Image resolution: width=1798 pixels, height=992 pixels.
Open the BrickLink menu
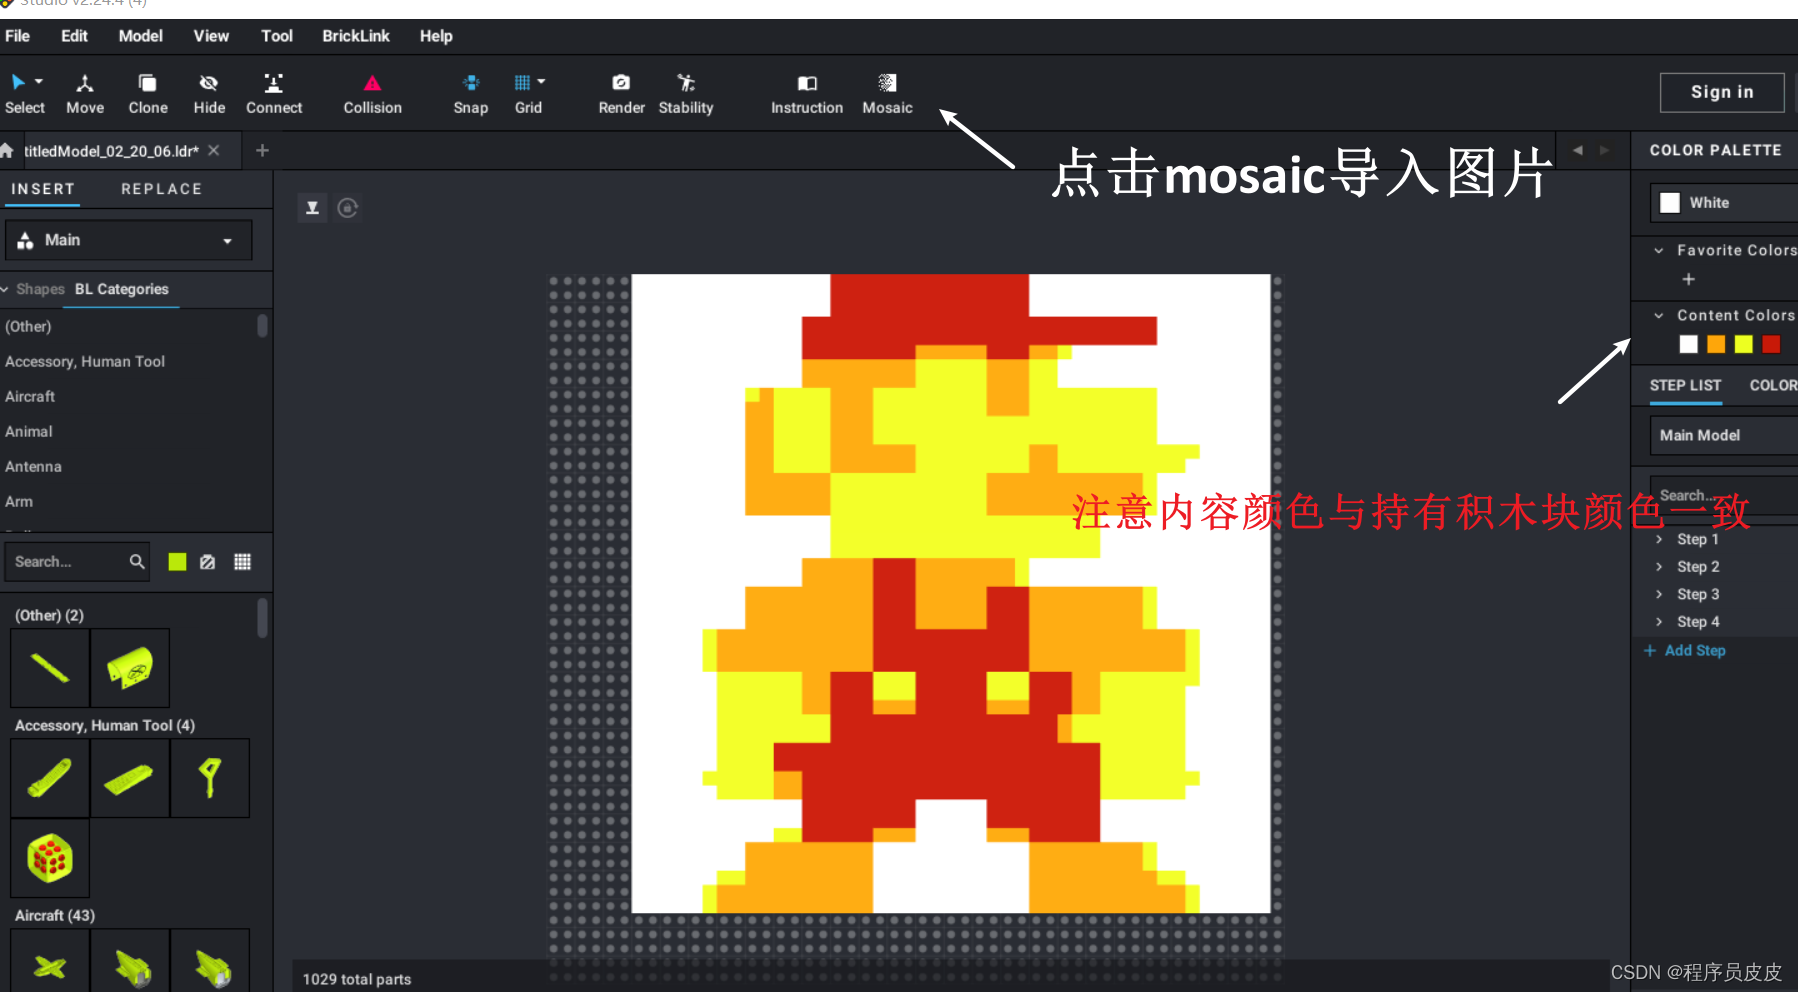tap(356, 36)
